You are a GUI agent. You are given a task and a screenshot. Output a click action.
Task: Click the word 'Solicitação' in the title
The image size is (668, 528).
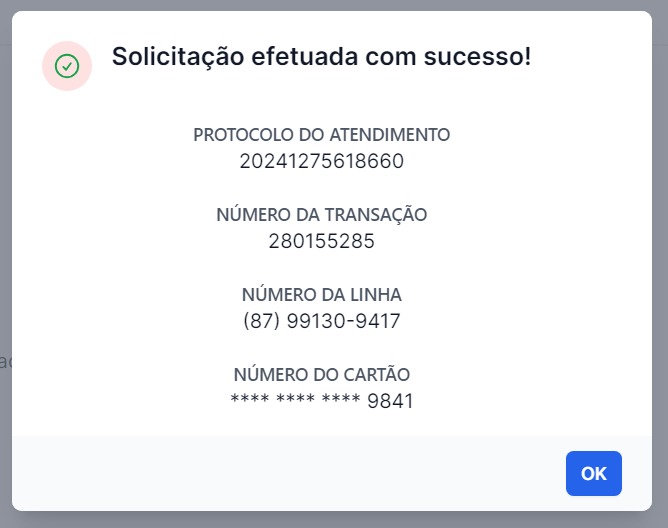(x=178, y=56)
